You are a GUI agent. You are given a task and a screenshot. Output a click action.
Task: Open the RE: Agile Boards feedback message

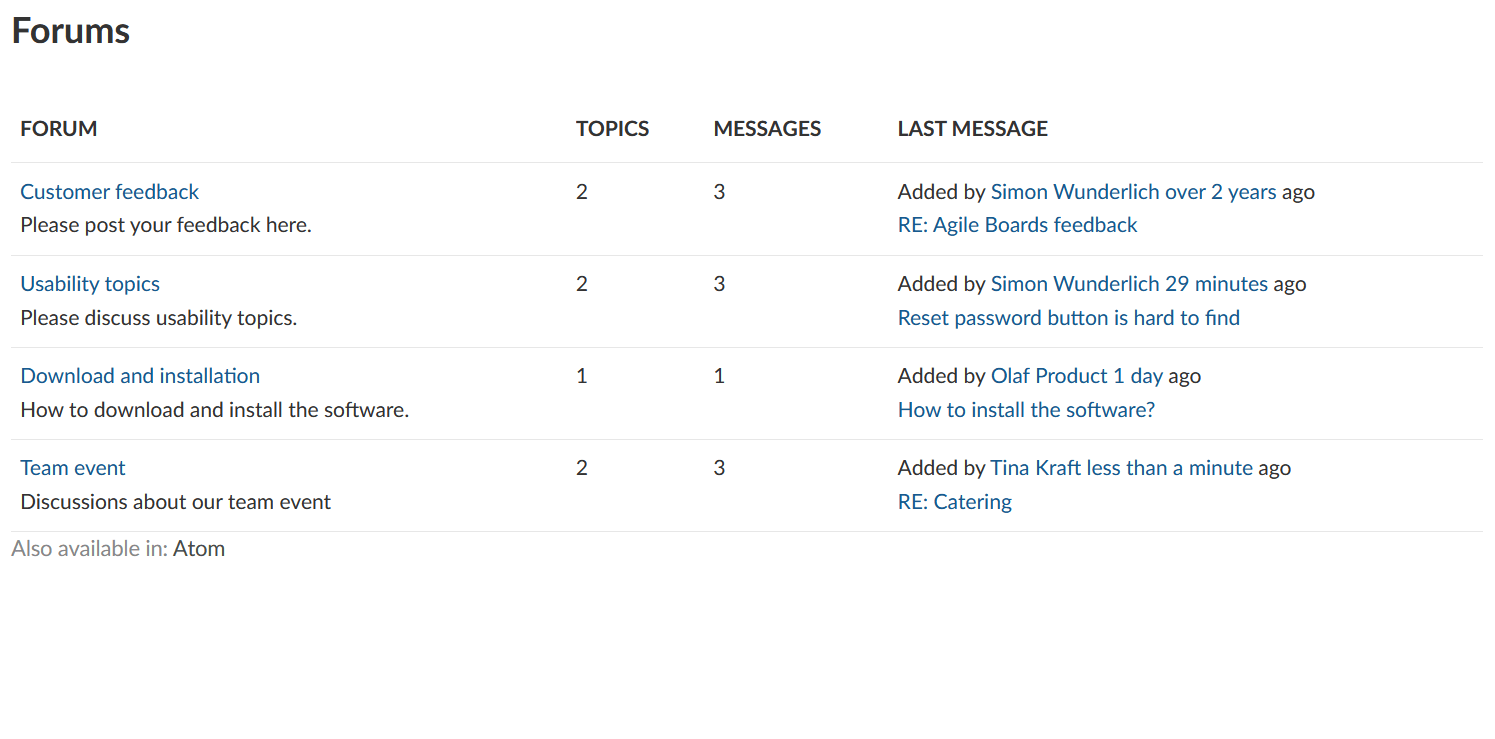click(x=1017, y=224)
